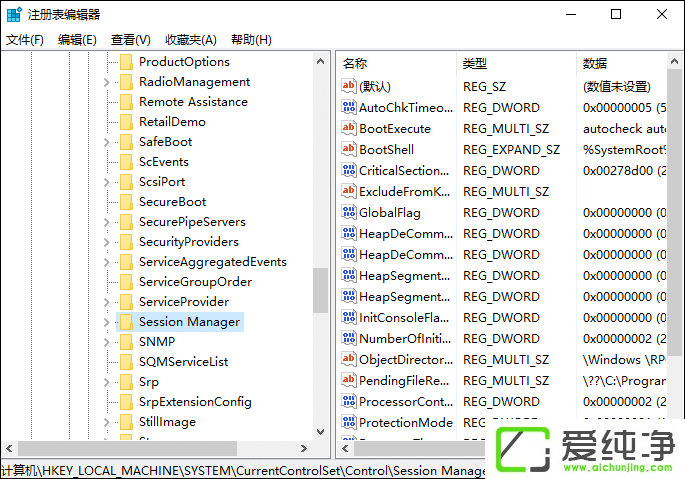Expand the SNMP key arrow
This screenshot has width=685, height=479.
click(x=107, y=342)
